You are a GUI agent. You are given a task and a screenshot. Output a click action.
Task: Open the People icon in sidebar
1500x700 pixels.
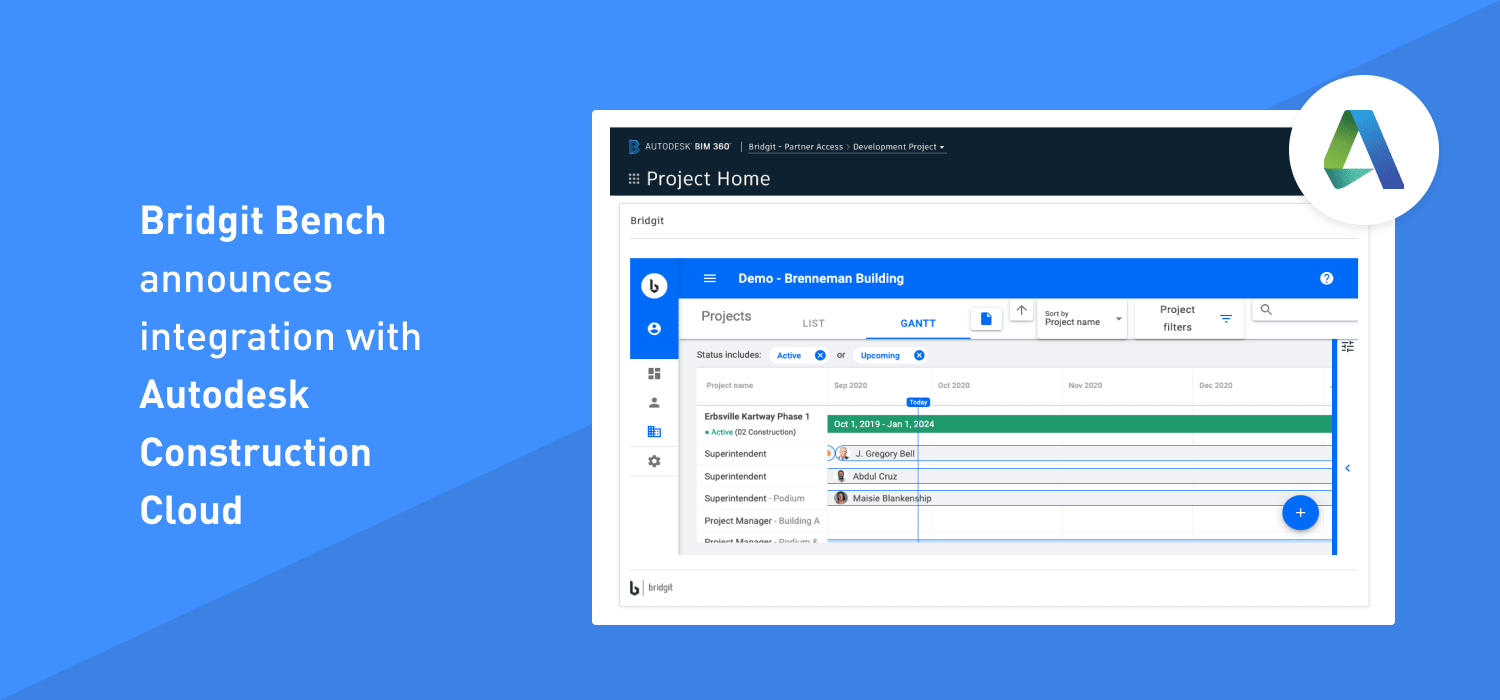point(654,403)
